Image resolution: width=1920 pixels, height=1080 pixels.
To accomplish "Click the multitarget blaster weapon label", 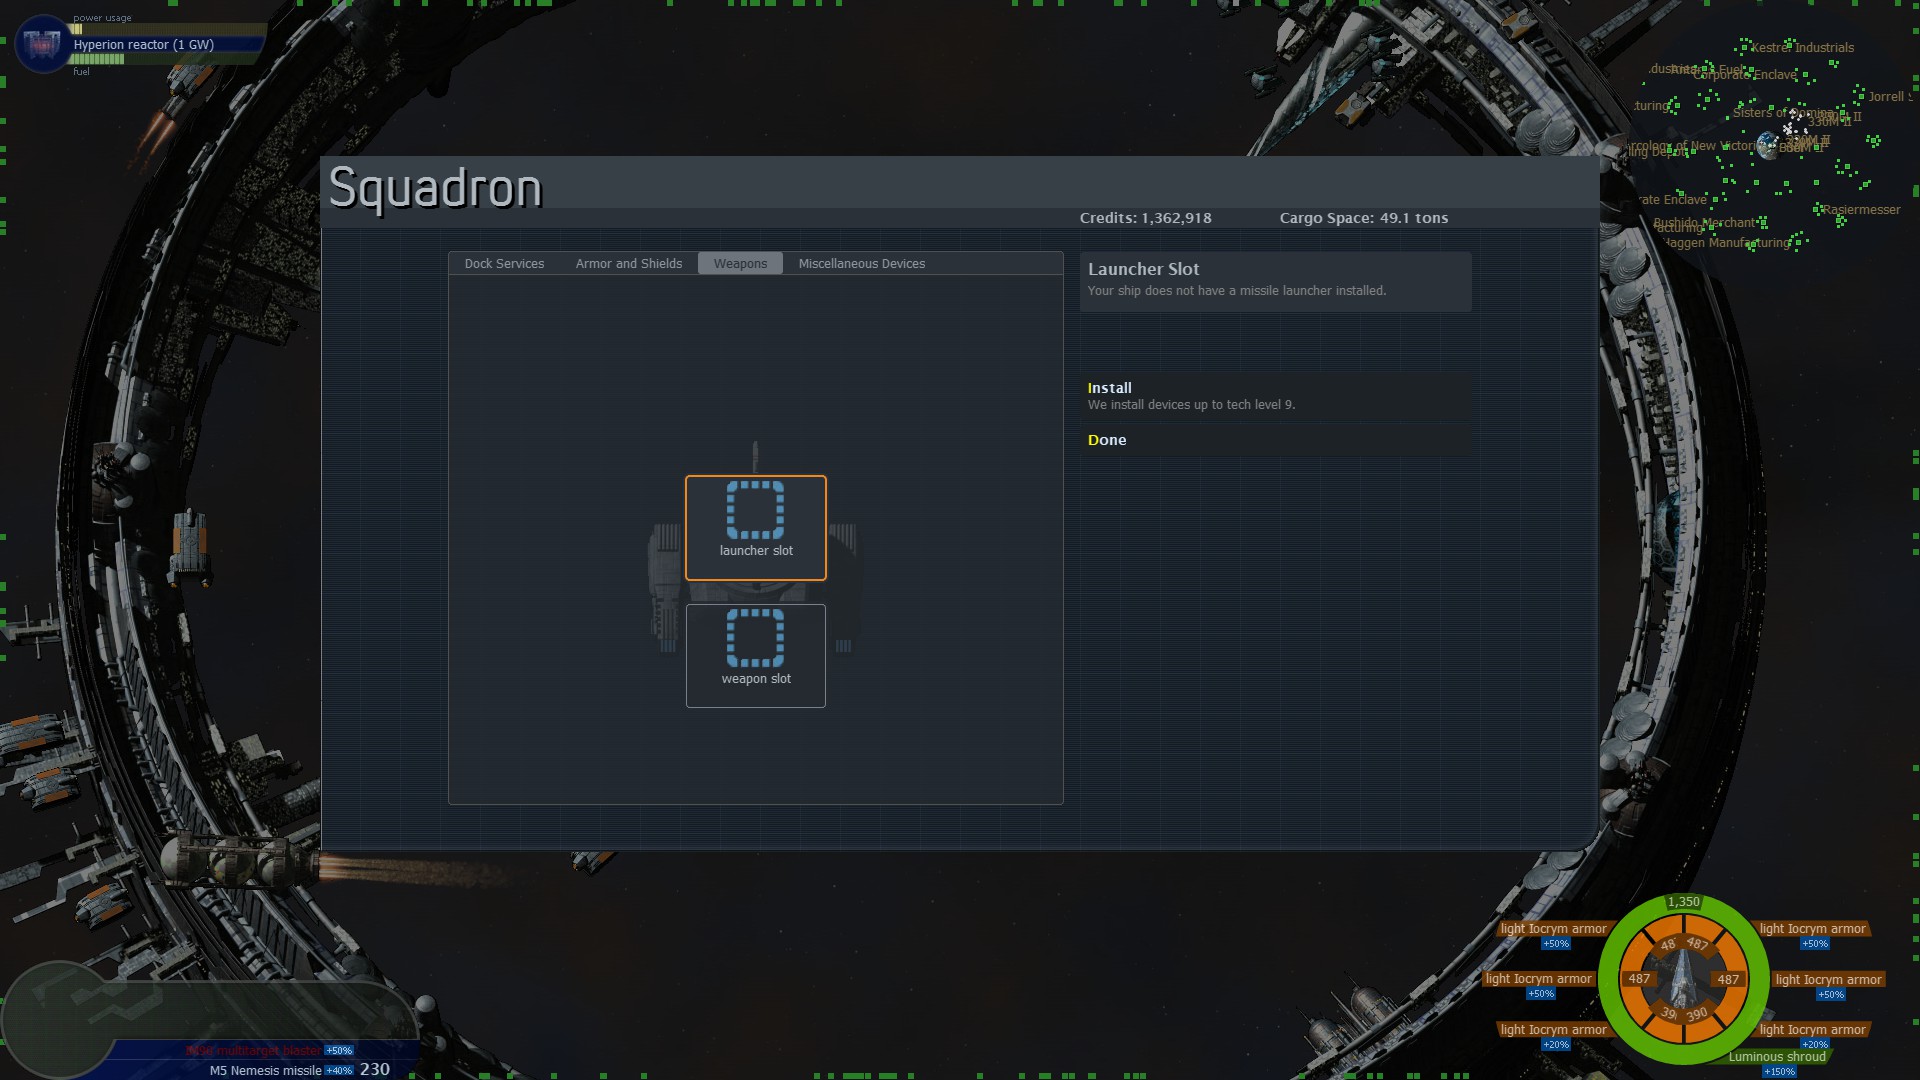I will tap(254, 1051).
